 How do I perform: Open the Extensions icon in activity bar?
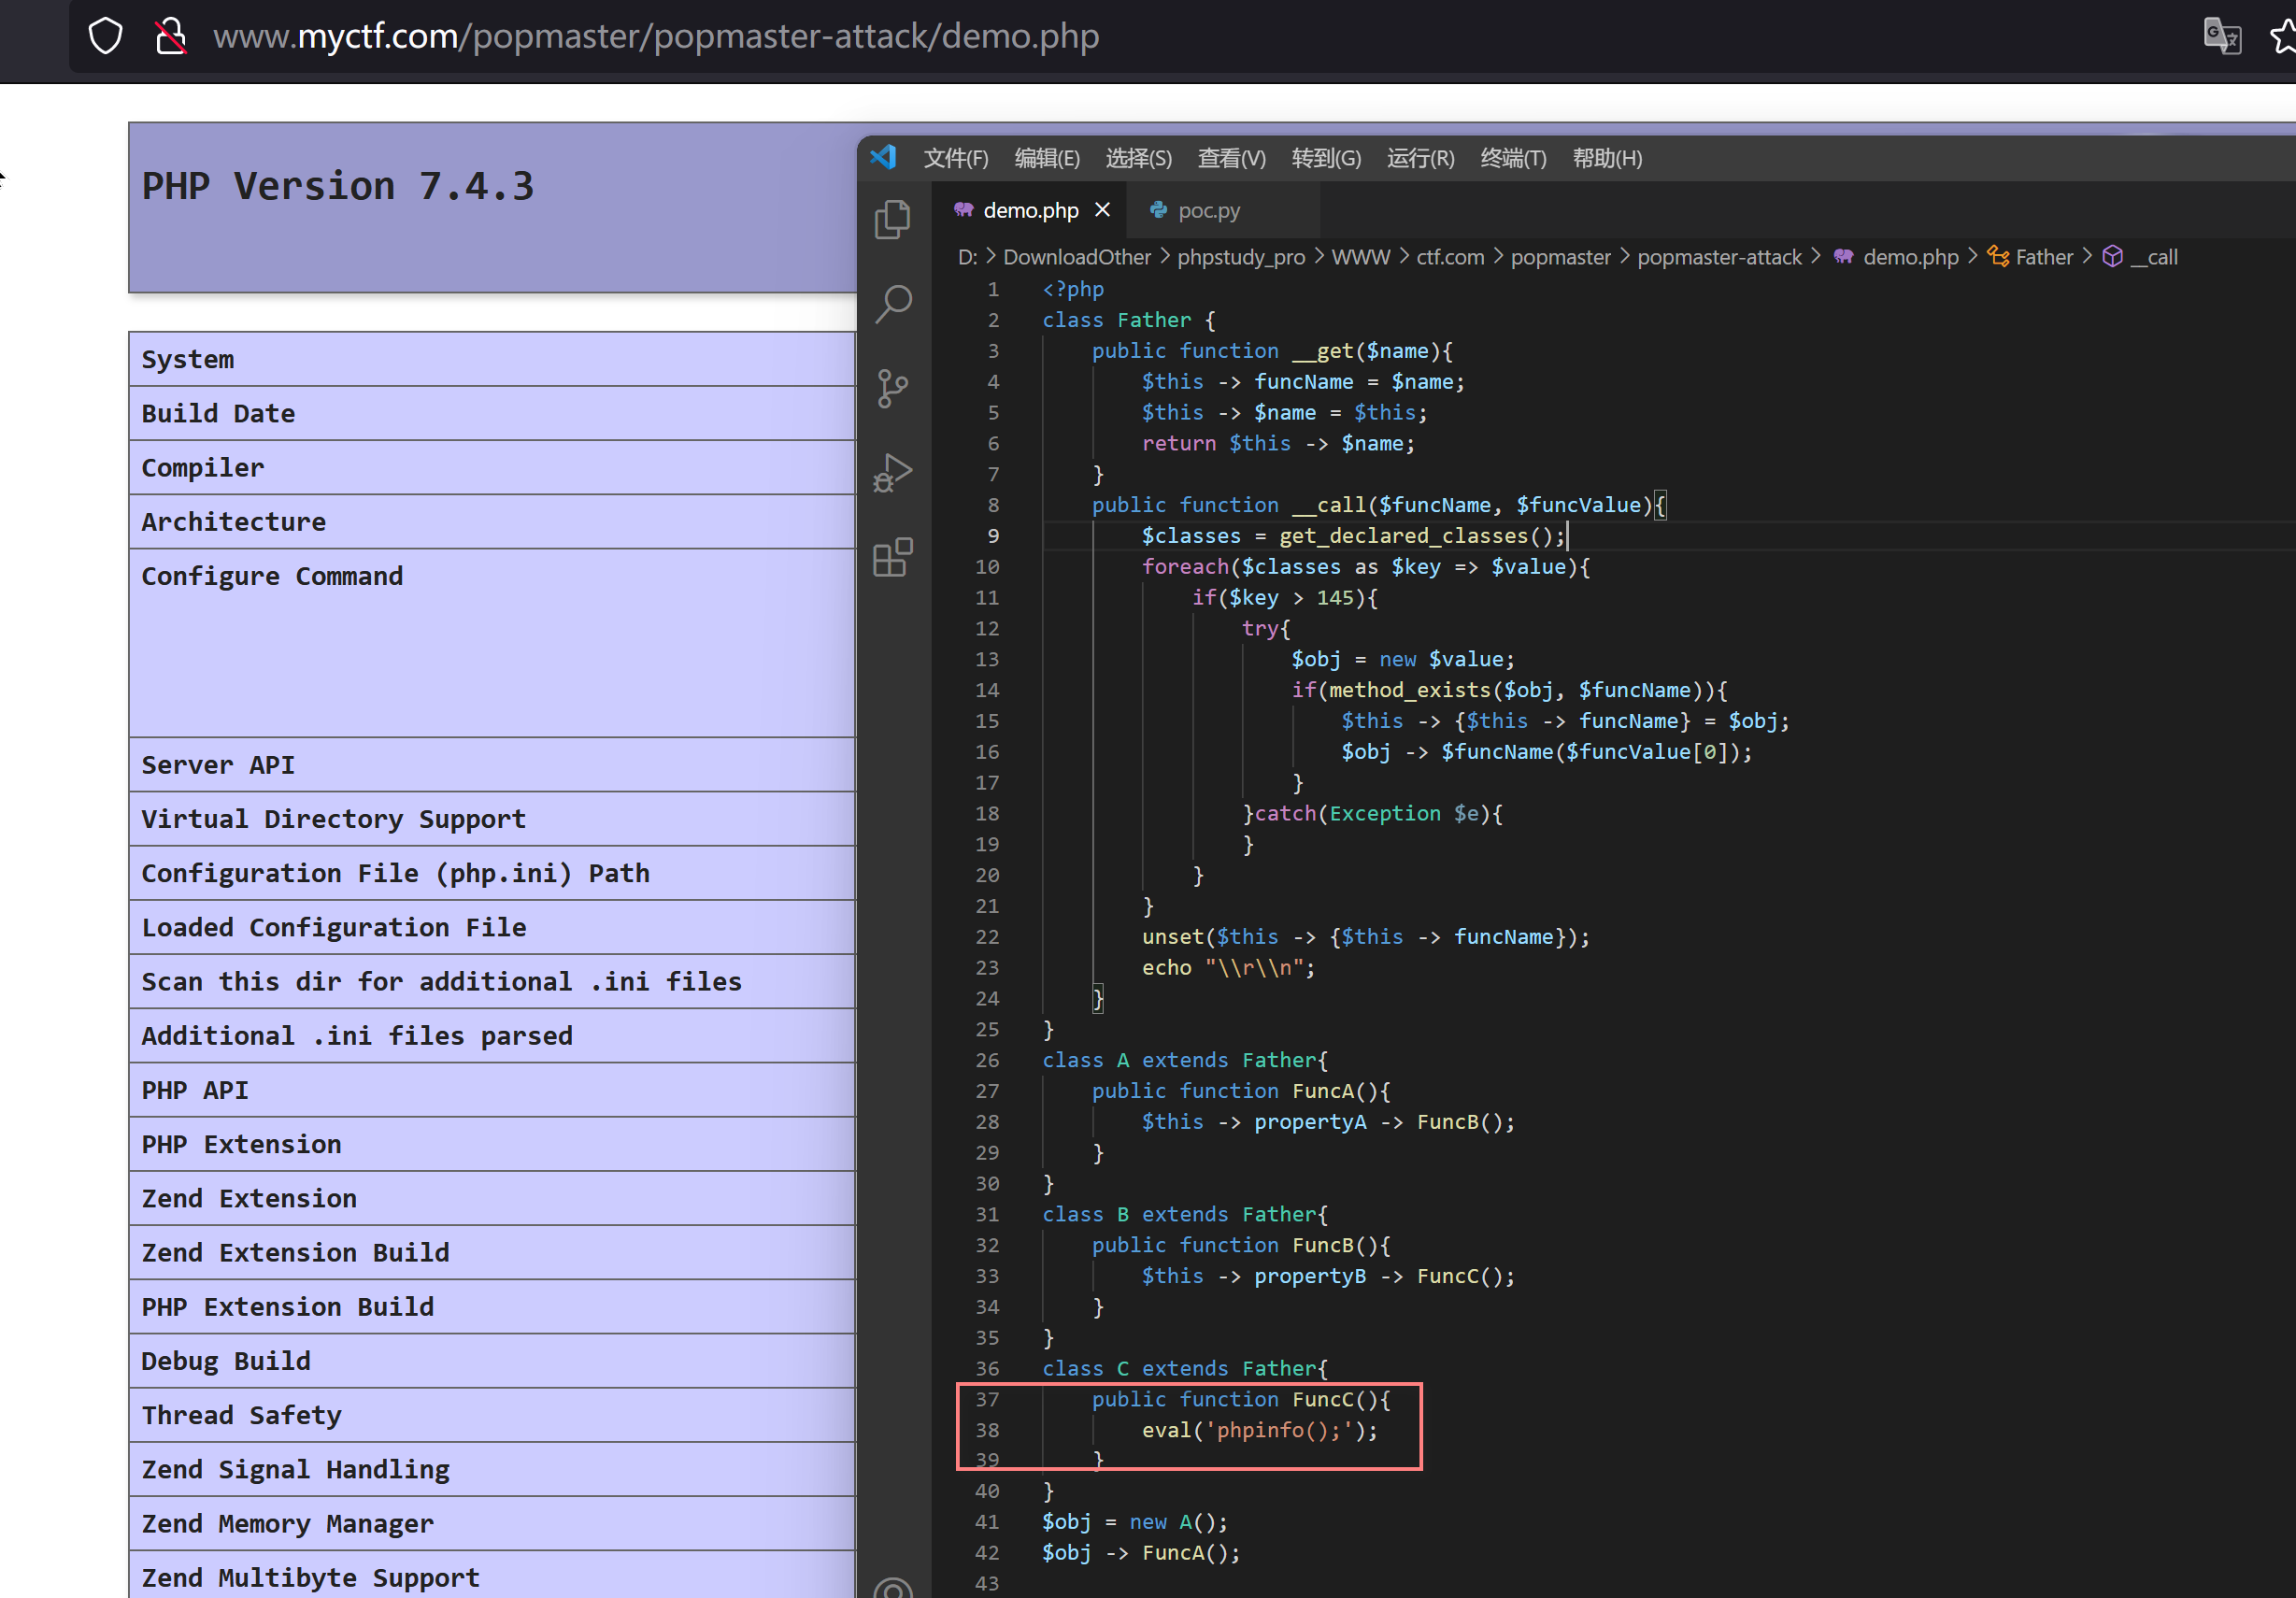[x=893, y=557]
